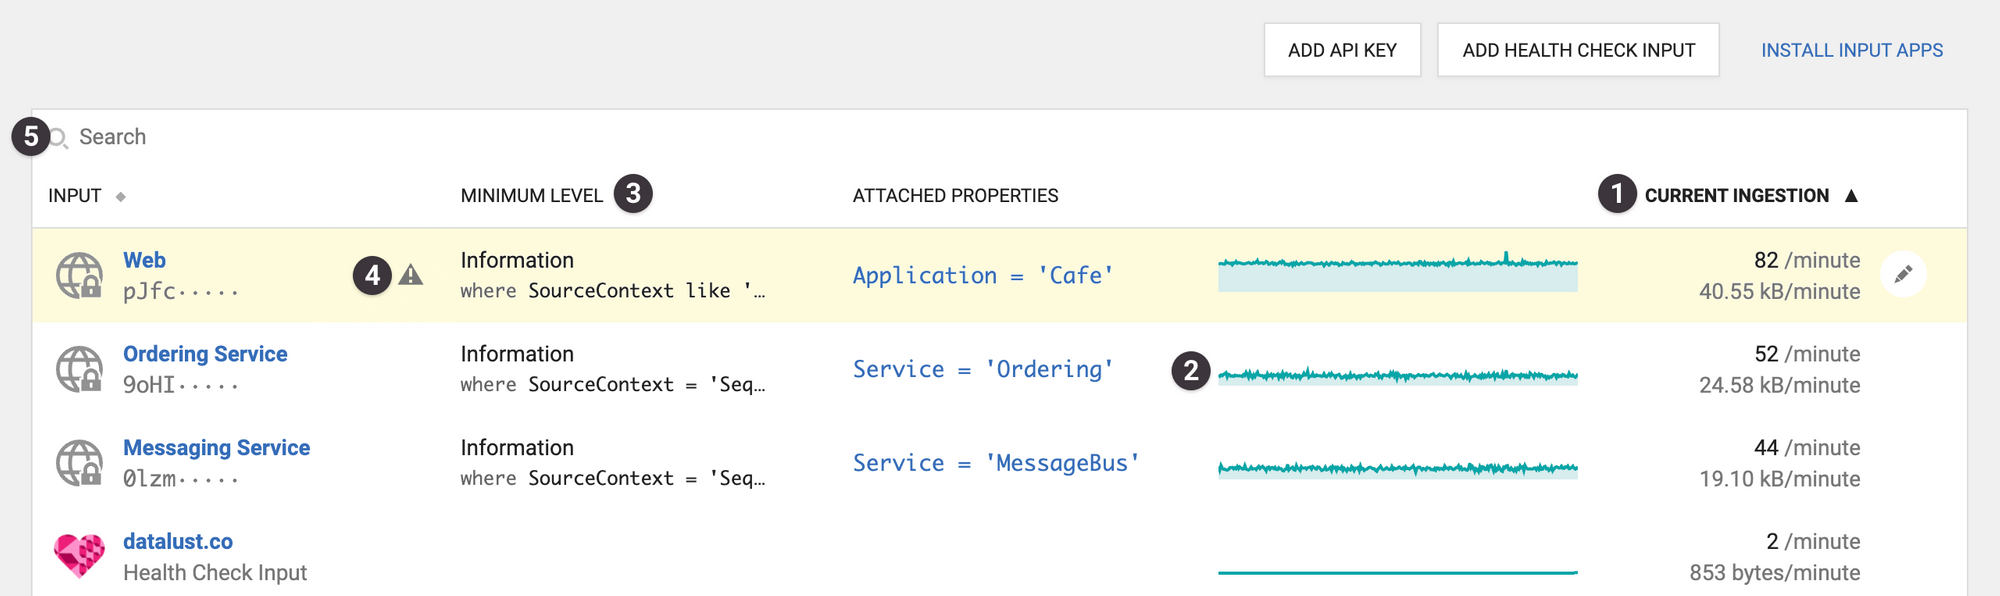Open the Web input link
This screenshot has width=2000, height=596.
144,260
